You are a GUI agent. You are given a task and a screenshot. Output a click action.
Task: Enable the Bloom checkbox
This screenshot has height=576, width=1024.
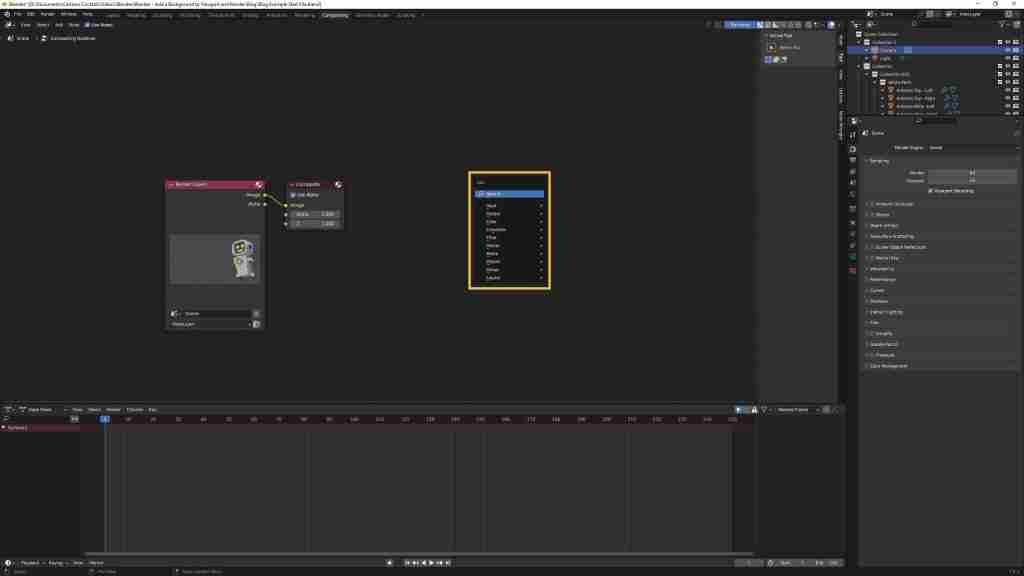tap(872, 215)
